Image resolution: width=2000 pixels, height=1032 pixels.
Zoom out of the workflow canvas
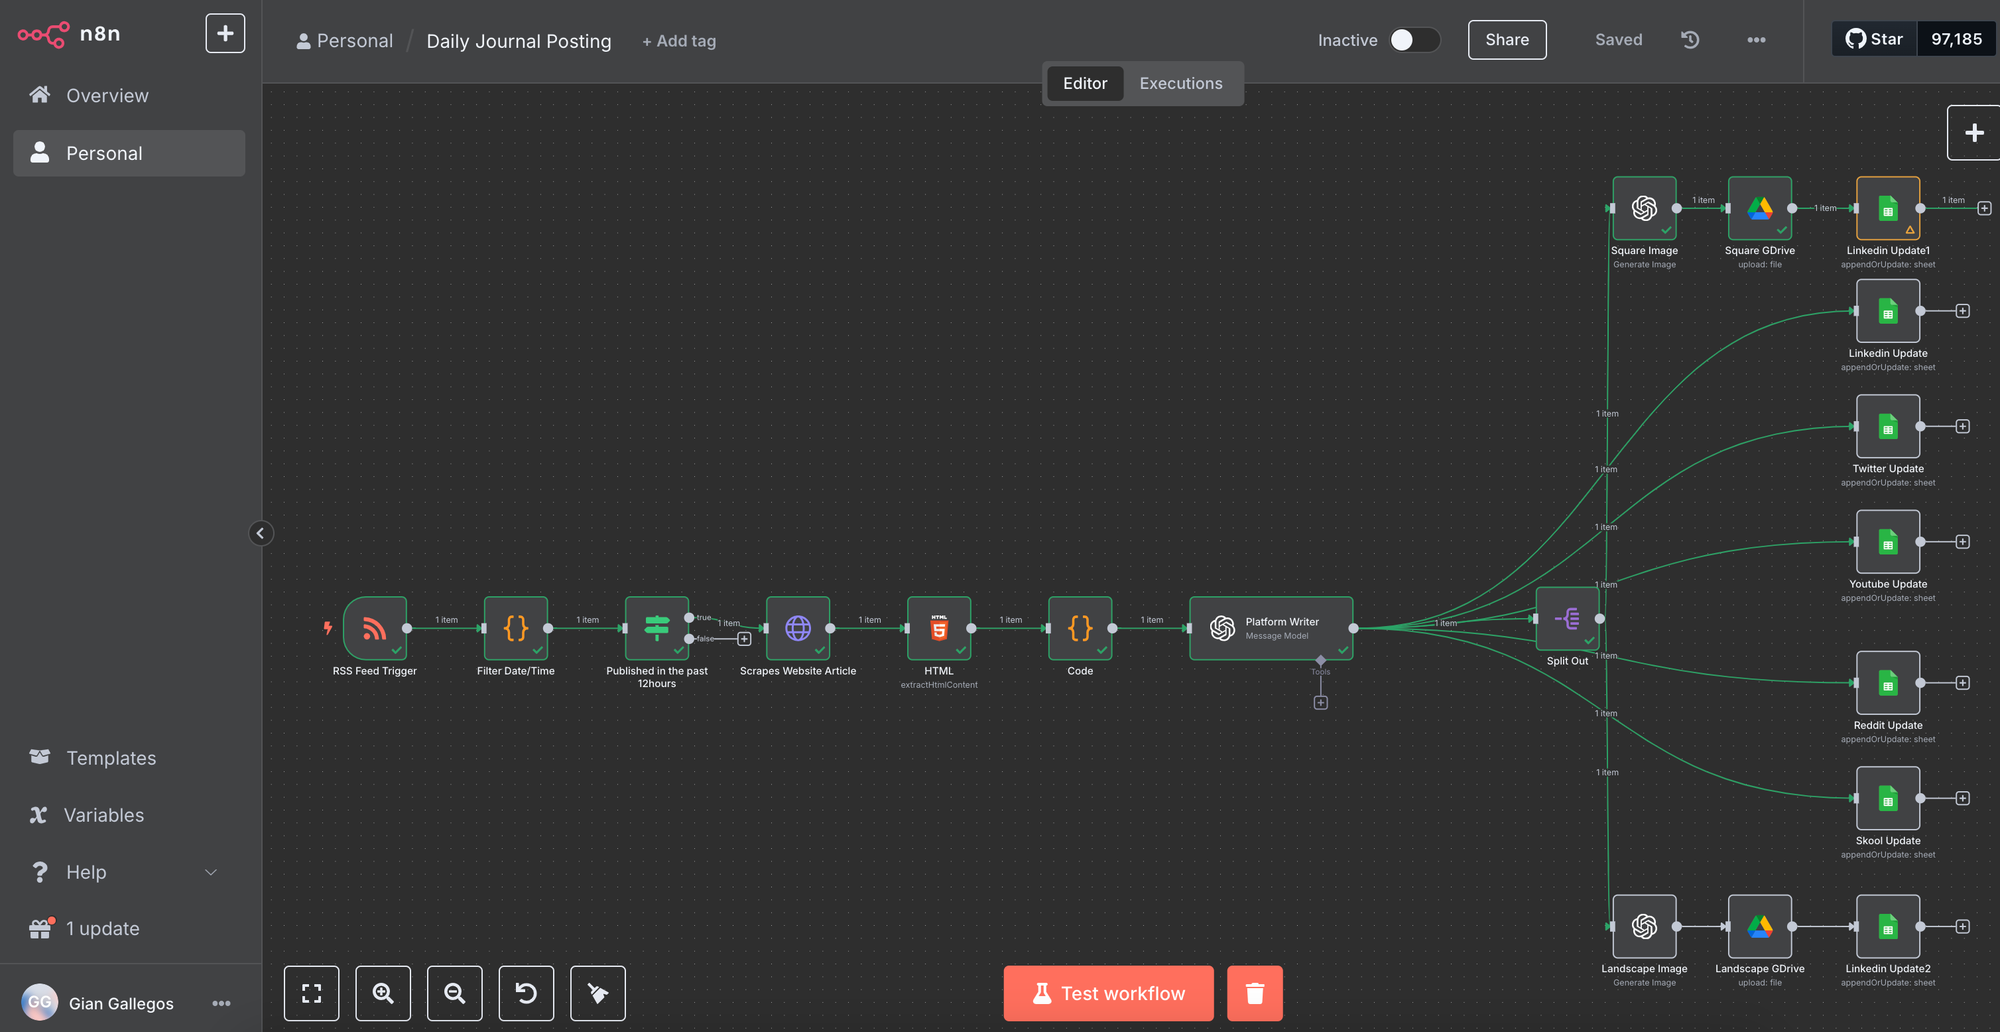pyautogui.click(x=455, y=993)
